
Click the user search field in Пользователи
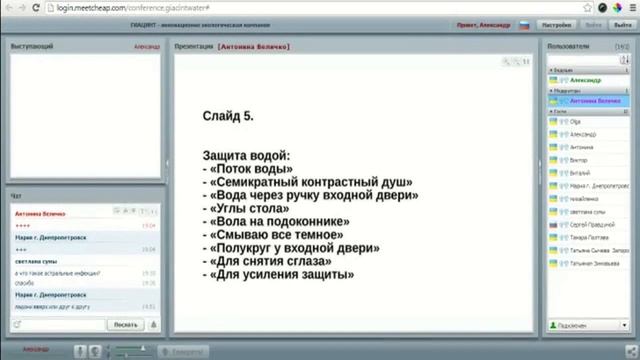point(584,60)
